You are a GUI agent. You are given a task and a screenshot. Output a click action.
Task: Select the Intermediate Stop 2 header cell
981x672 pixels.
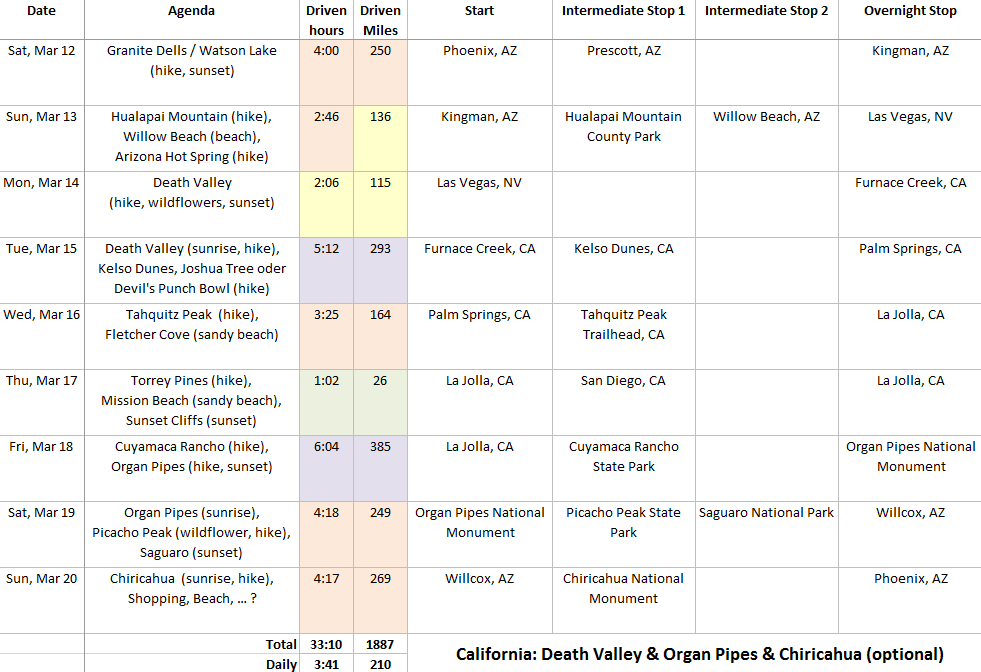[766, 11]
